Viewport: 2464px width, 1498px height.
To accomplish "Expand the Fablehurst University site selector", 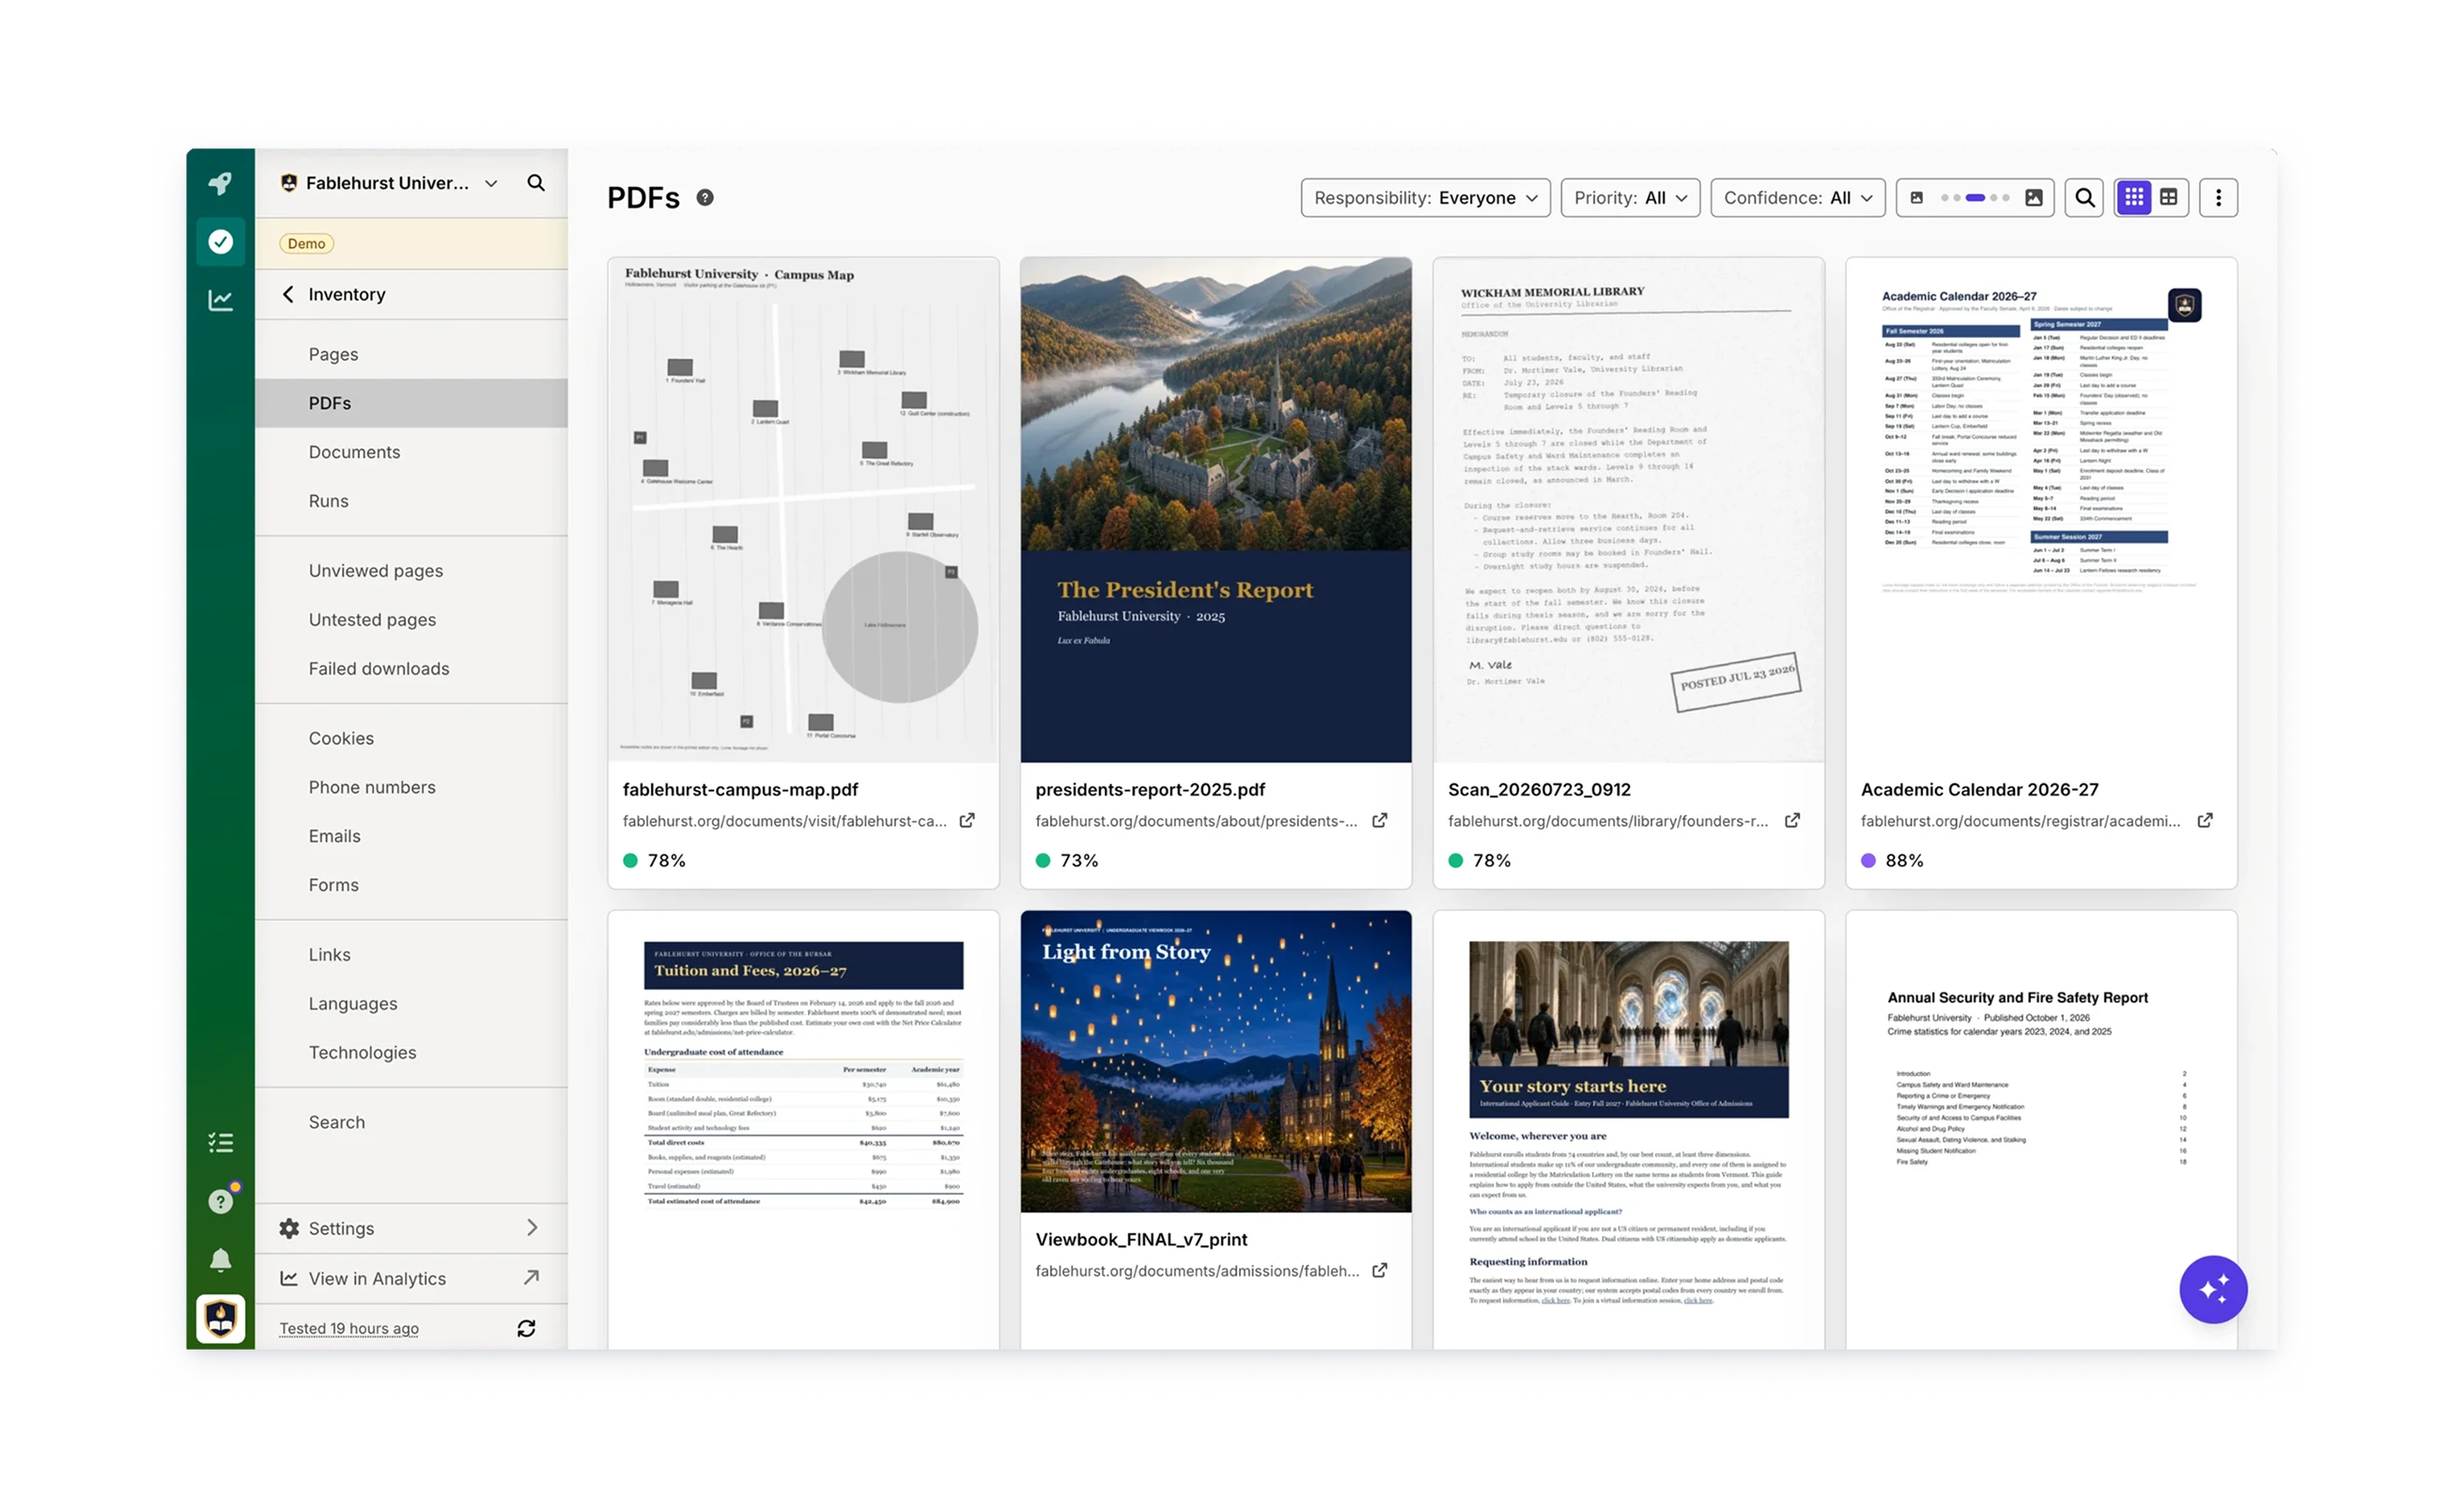I will 388,183.
